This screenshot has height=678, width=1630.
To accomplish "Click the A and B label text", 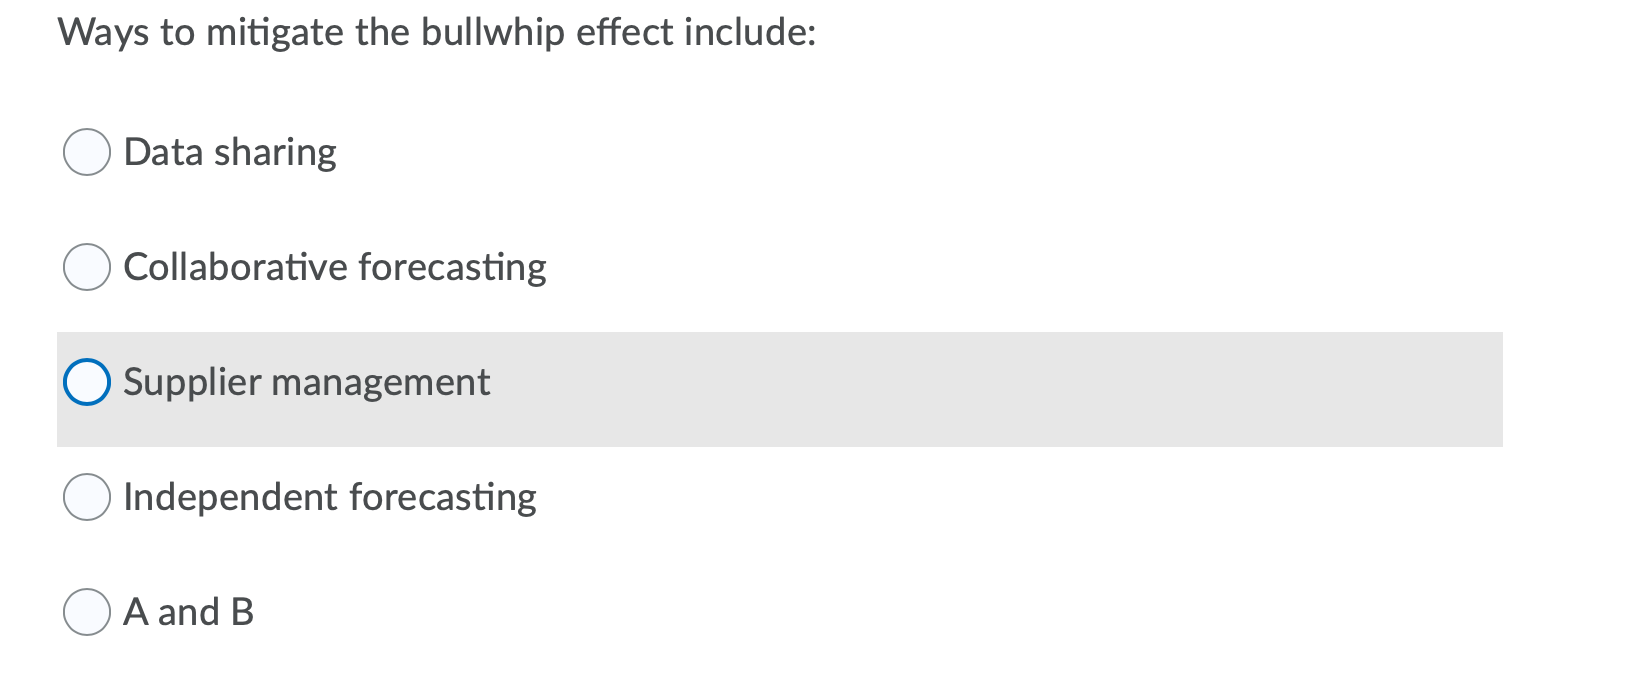I will (188, 612).
